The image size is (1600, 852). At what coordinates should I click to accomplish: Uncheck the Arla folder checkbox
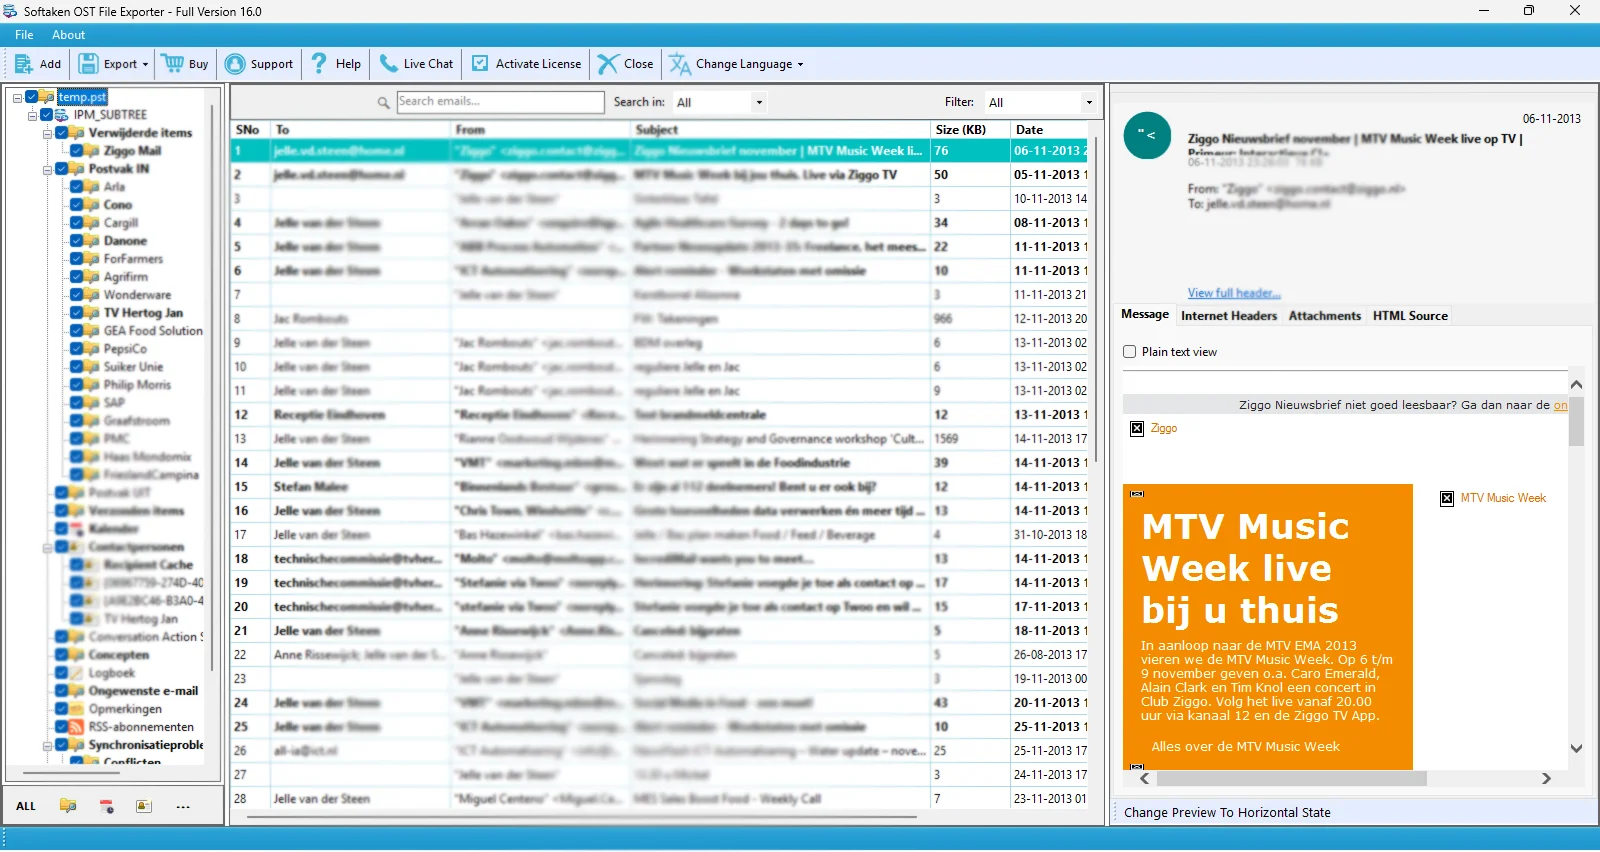click(x=76, y=187)
